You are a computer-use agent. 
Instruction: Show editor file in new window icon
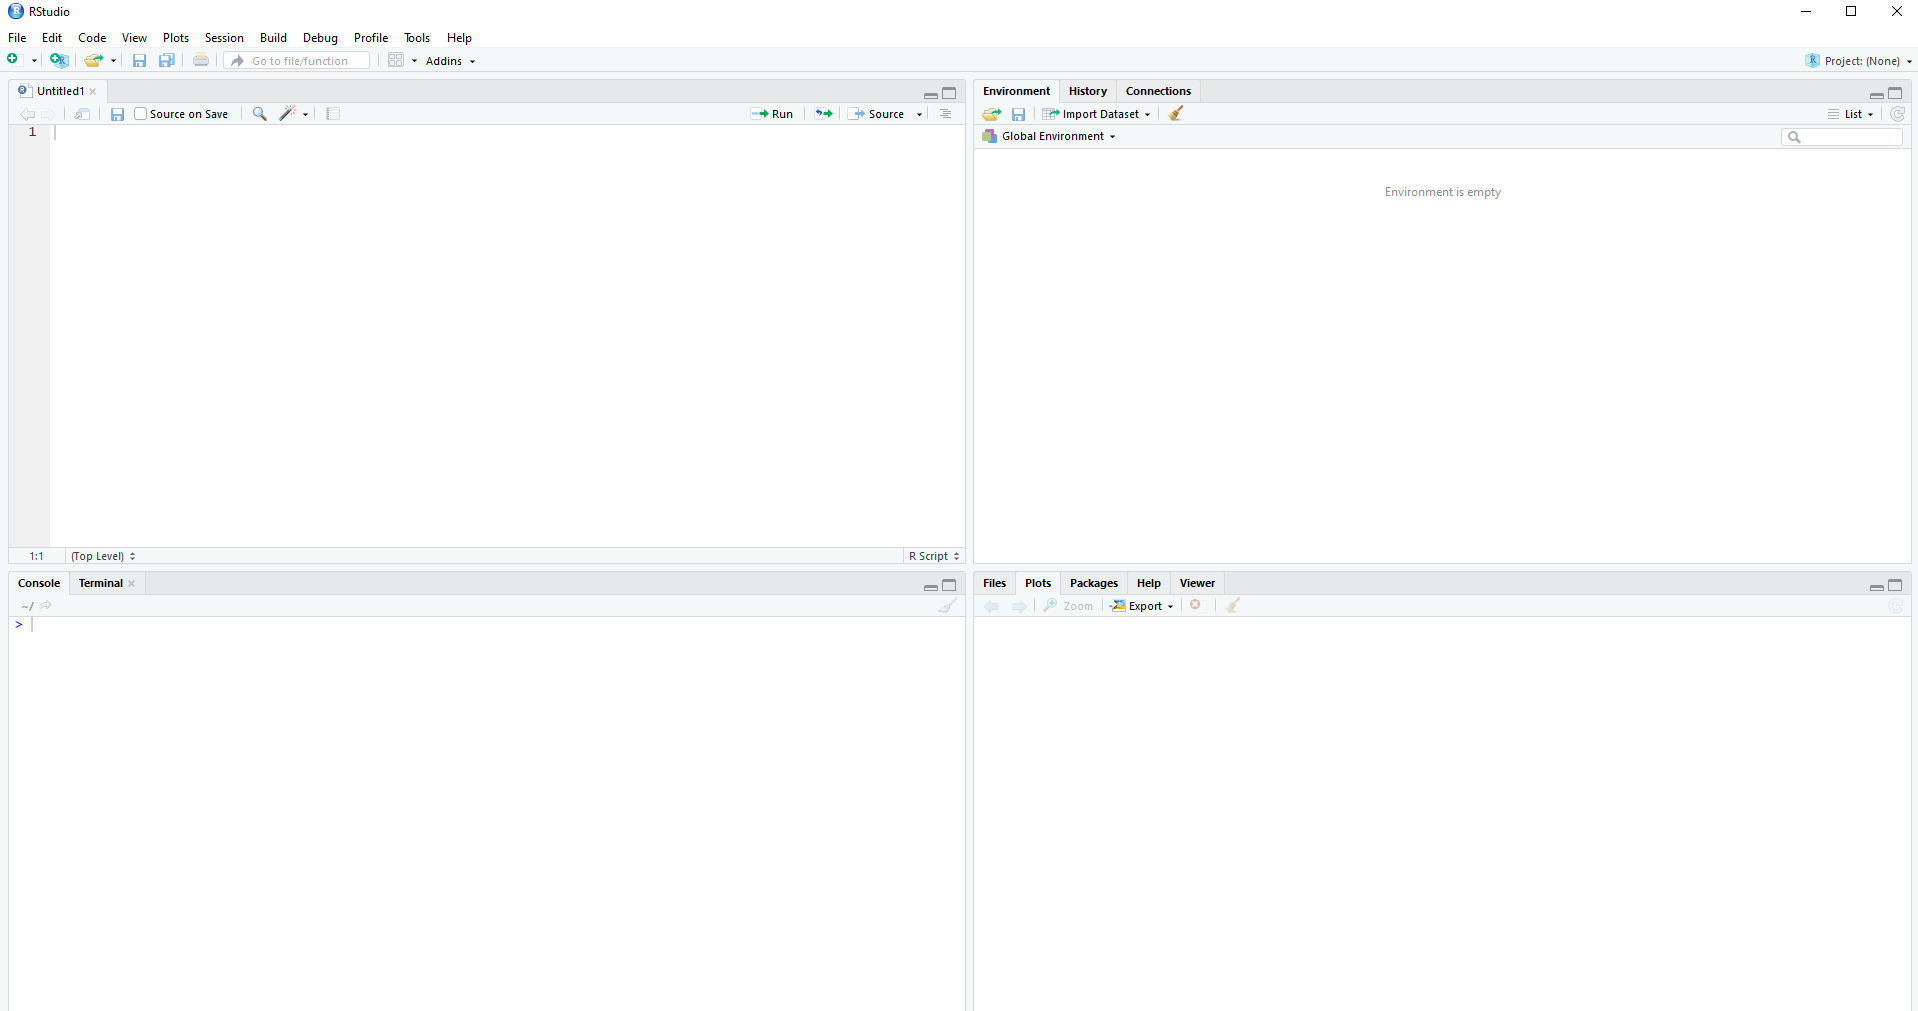(82, 114)
